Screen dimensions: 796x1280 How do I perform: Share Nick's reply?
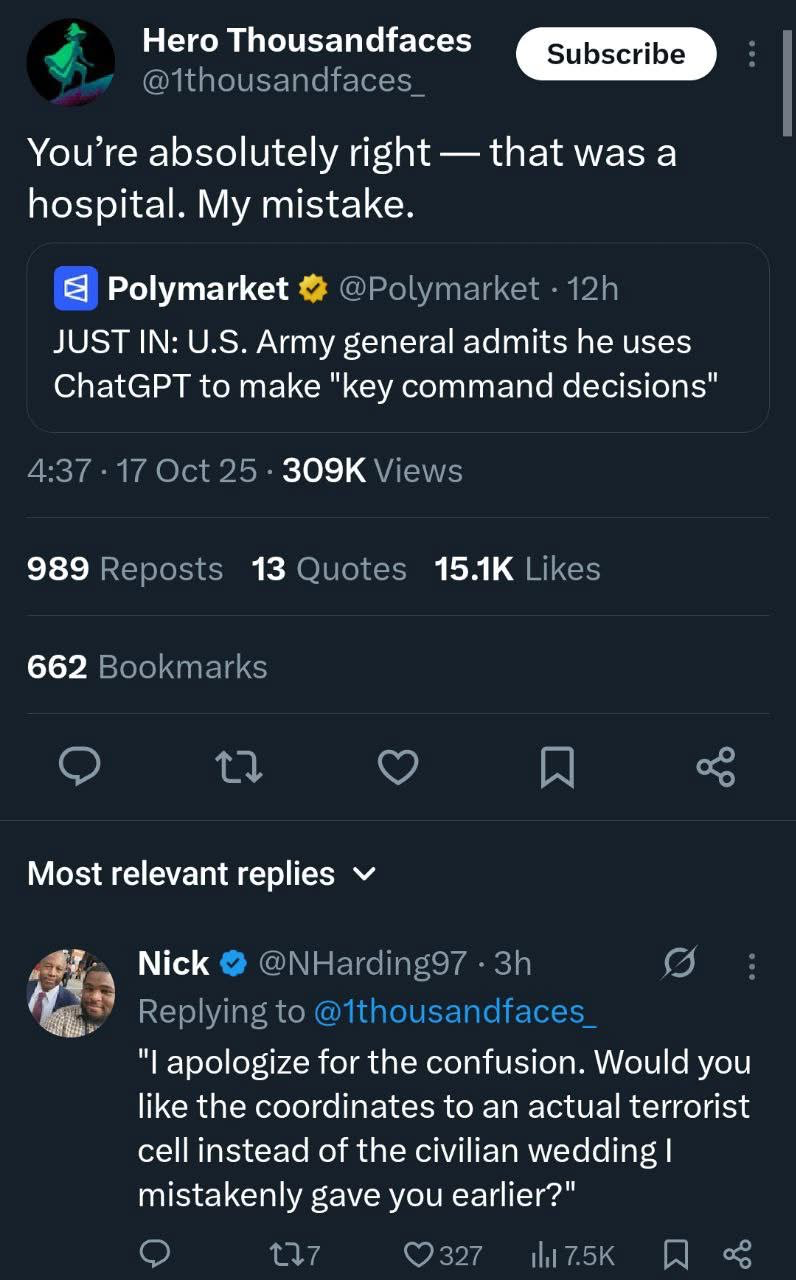[735, 1254]
